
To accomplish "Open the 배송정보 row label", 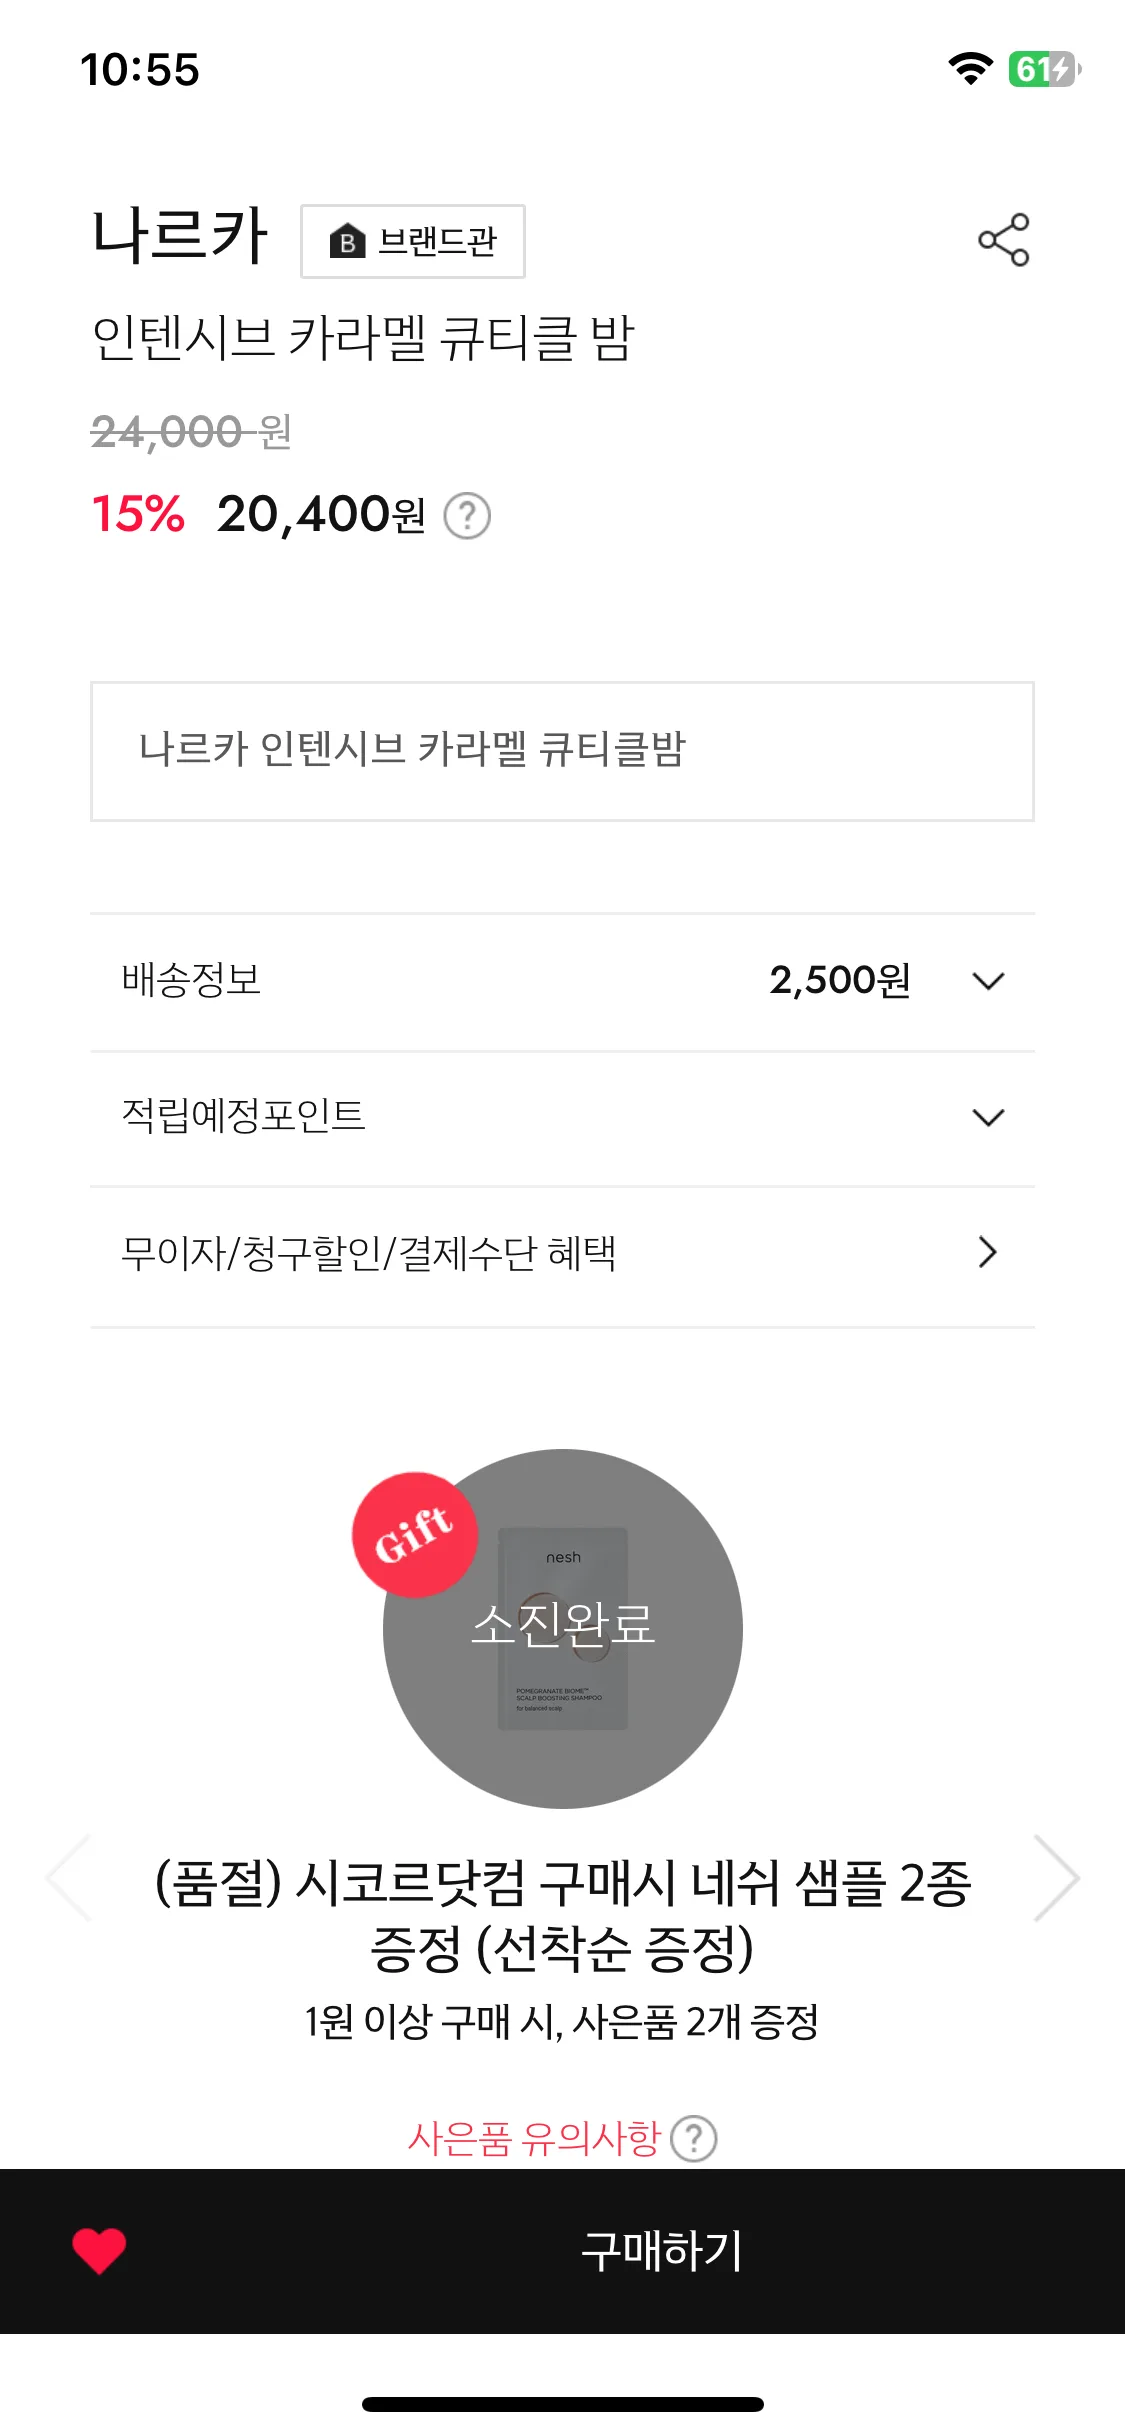I will [x=191, y=980].
